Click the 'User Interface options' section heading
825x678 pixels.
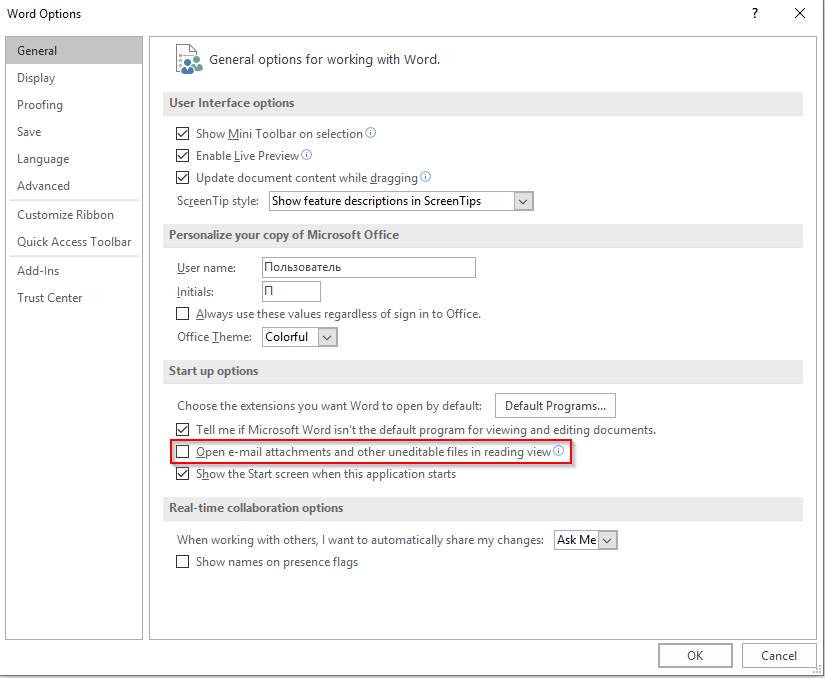232,103
